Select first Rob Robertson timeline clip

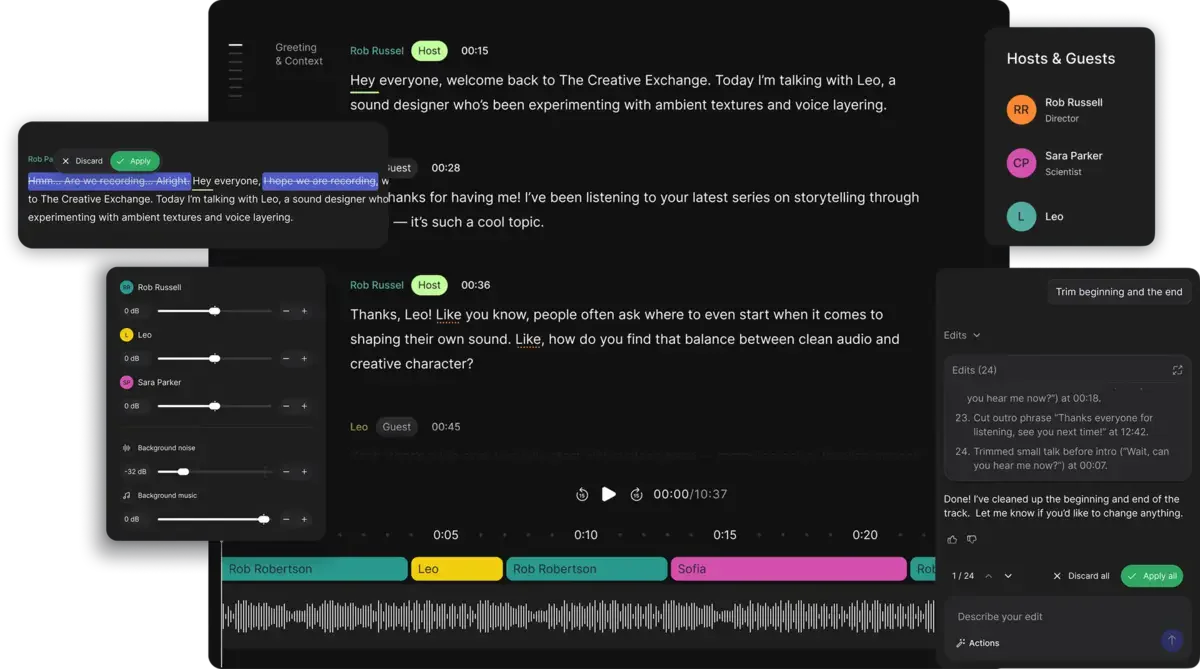[x=314, y=569]
